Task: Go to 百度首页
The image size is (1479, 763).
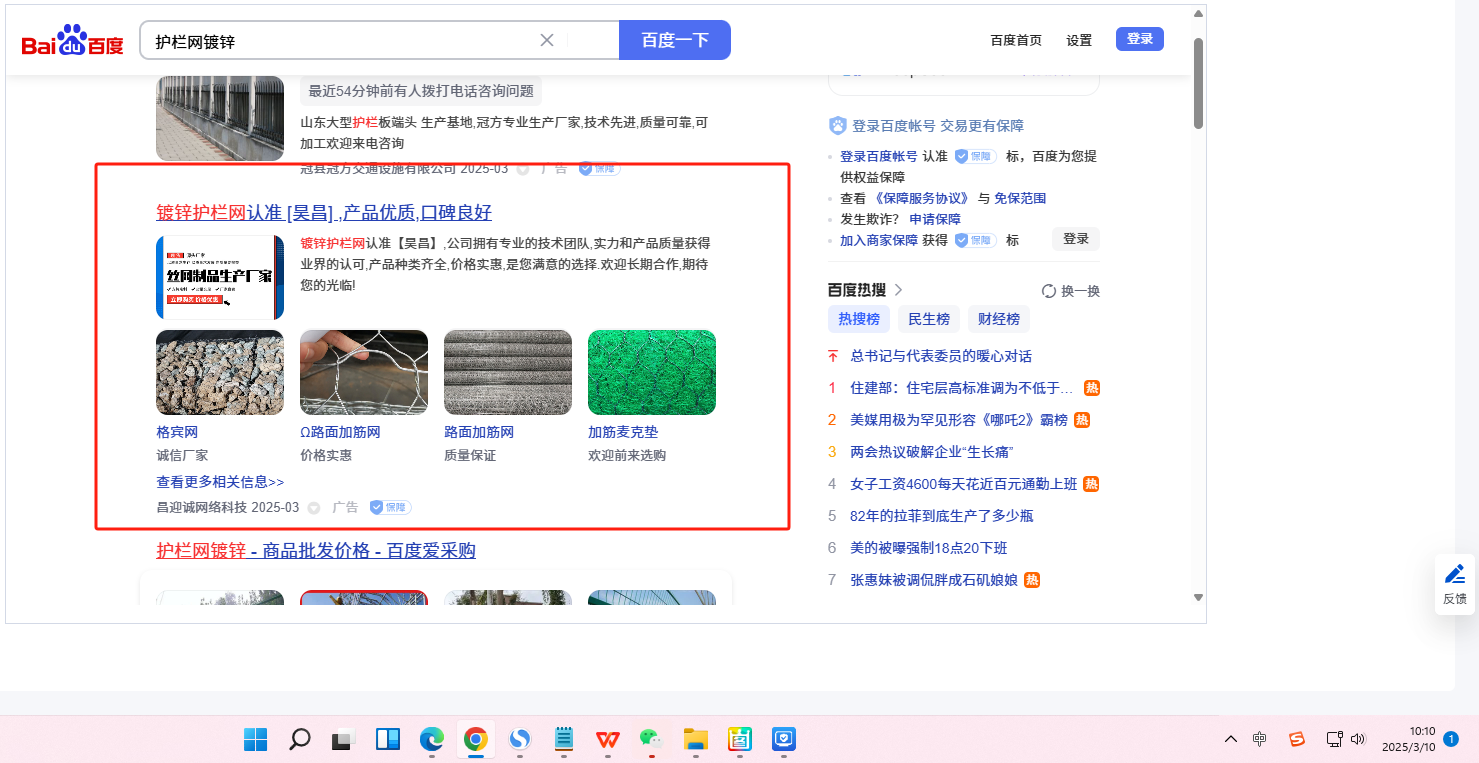Action: (x=1016, y=40)
